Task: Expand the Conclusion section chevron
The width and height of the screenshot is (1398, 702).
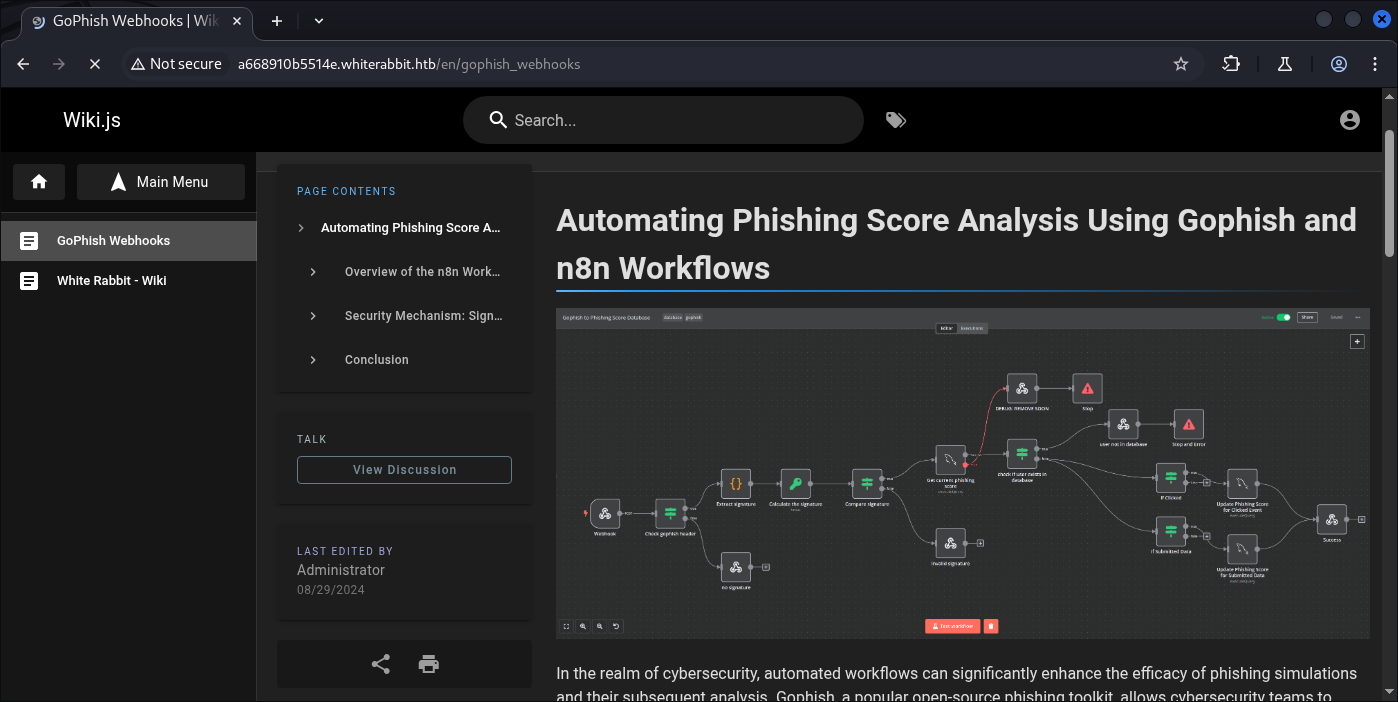Action: [313, 360]
